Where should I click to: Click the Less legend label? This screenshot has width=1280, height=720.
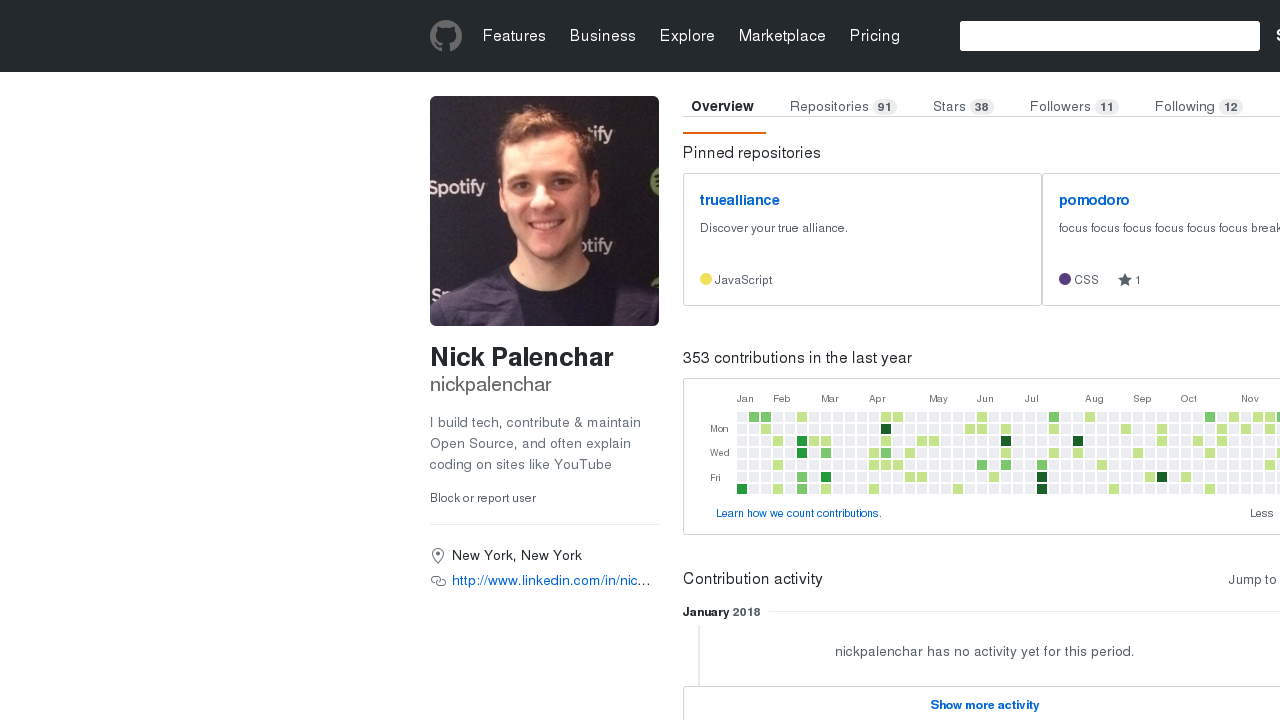(x=1262, y=513)
